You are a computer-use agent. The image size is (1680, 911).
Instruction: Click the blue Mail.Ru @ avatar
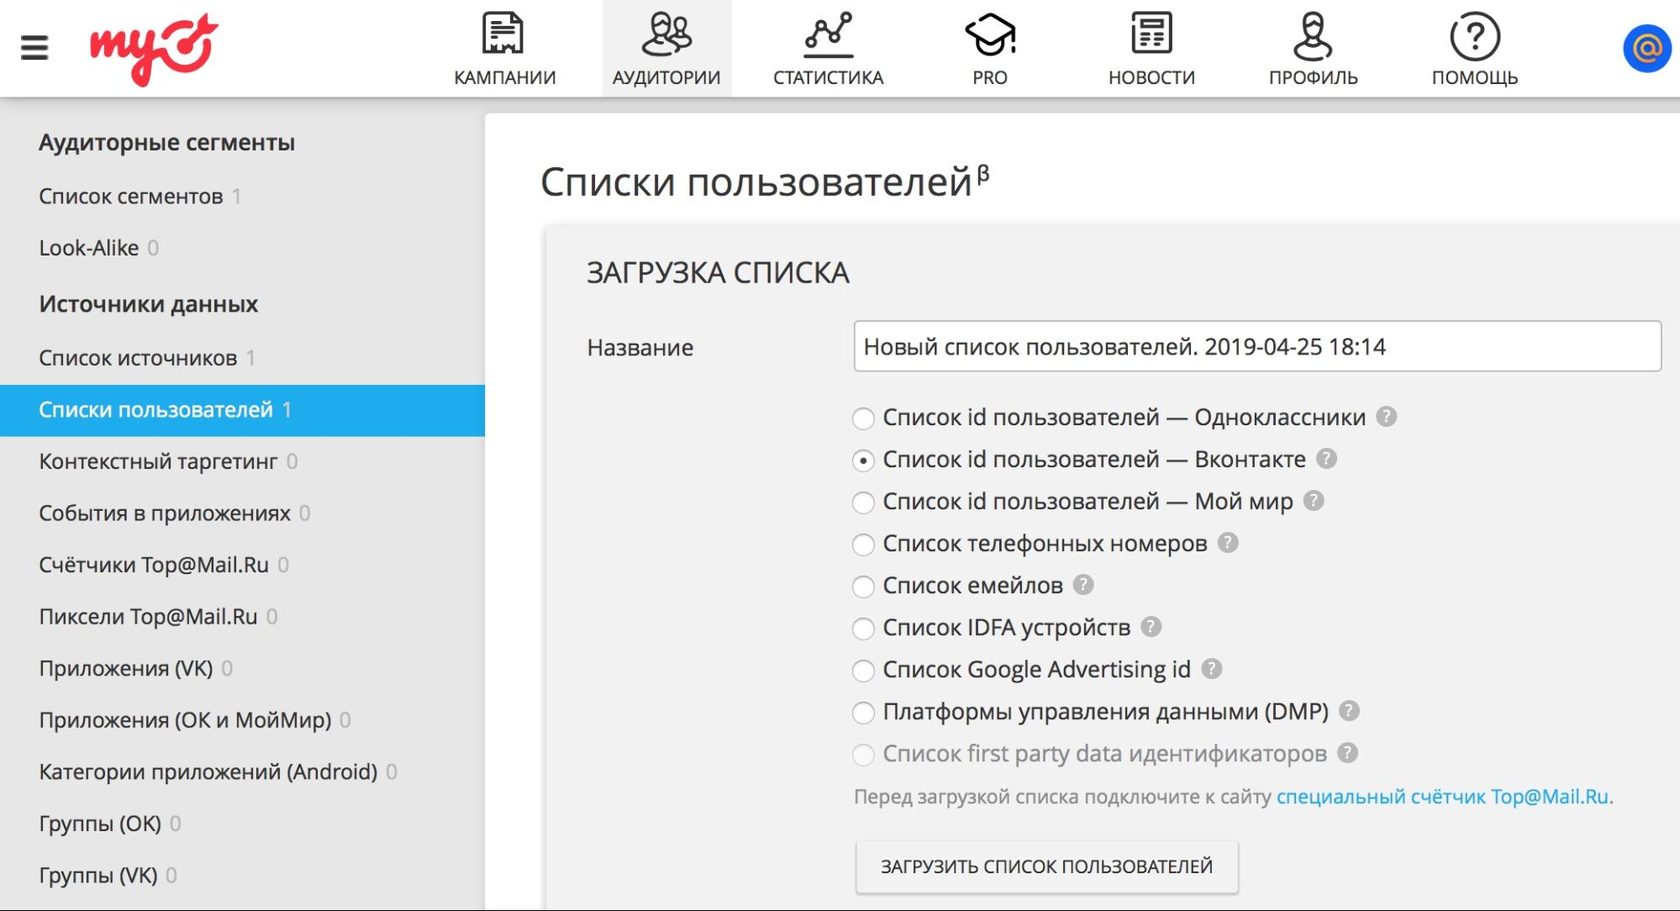1647,48
